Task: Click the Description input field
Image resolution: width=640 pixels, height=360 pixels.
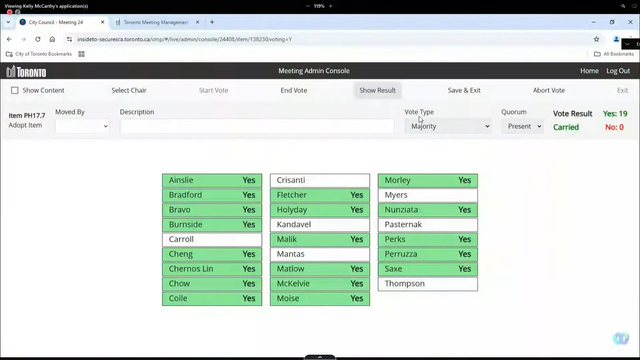Action: coord(257,126)
